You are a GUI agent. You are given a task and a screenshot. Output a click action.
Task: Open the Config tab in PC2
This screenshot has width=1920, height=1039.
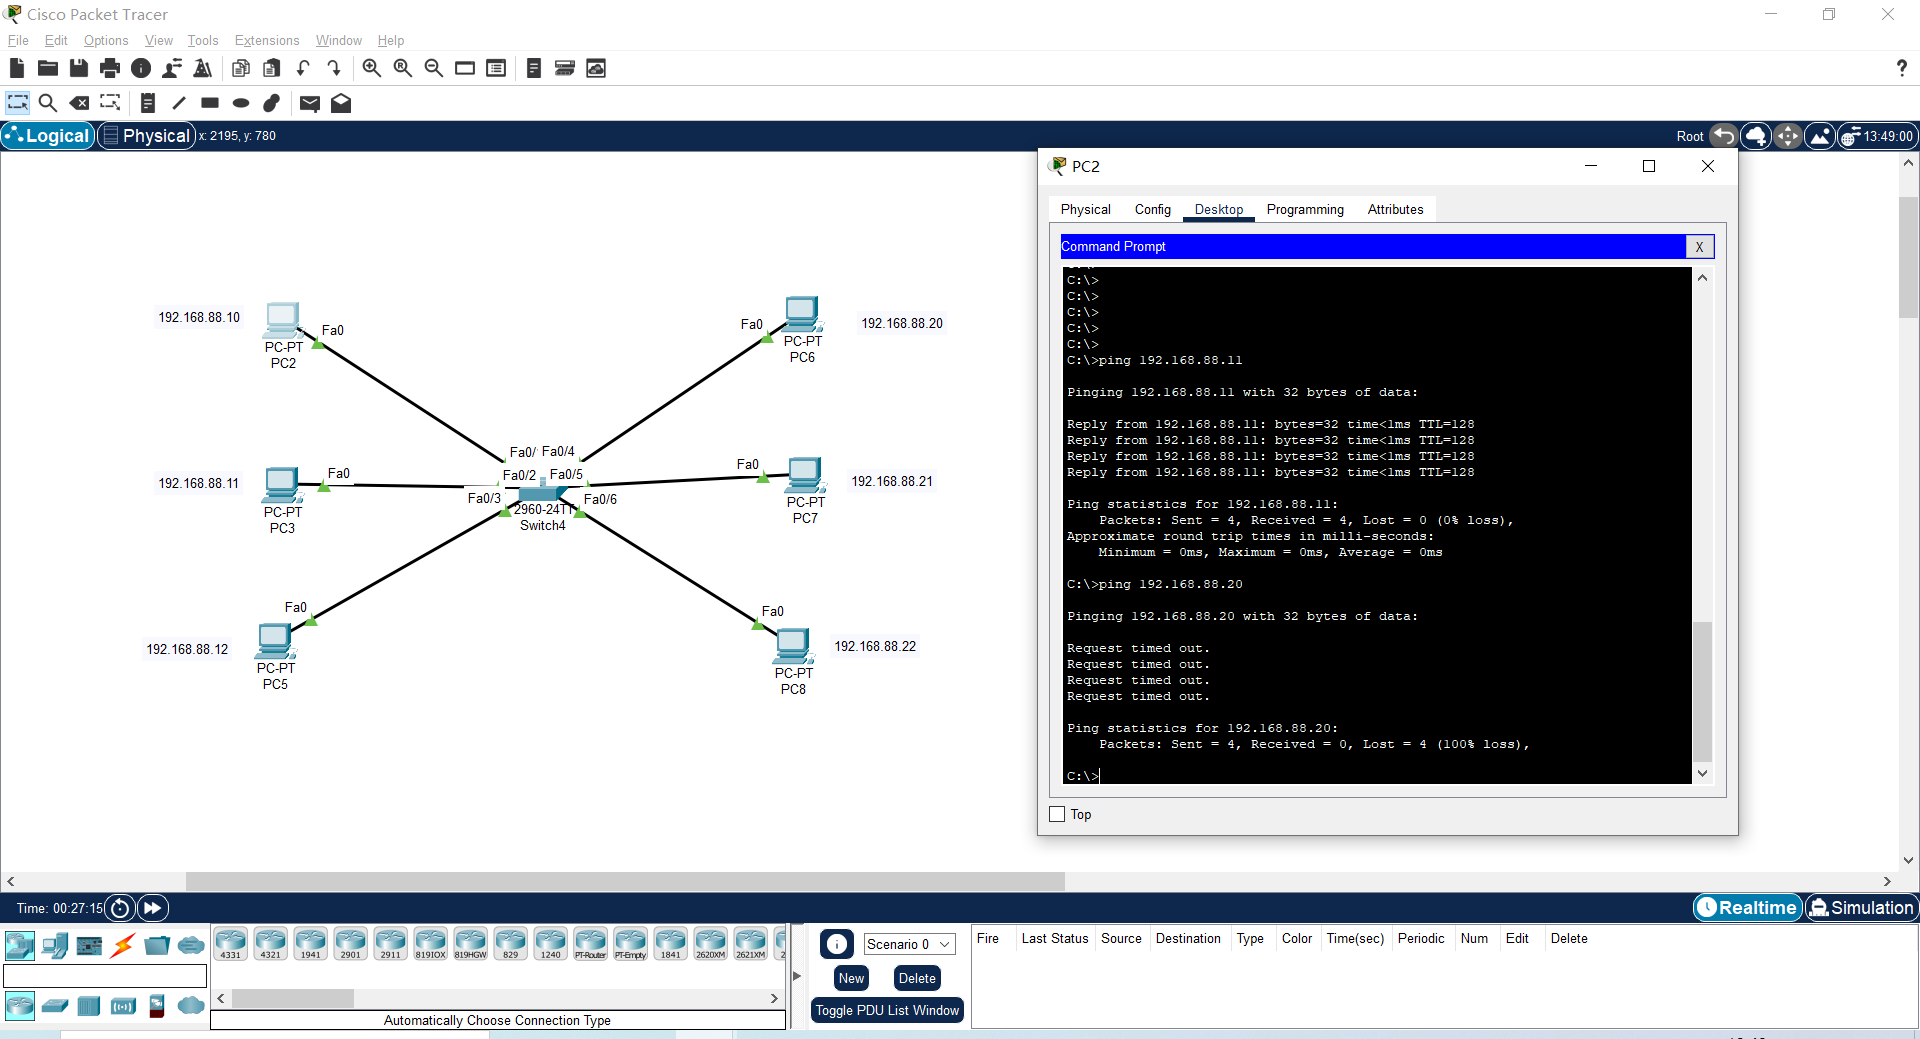[1152, 209]
